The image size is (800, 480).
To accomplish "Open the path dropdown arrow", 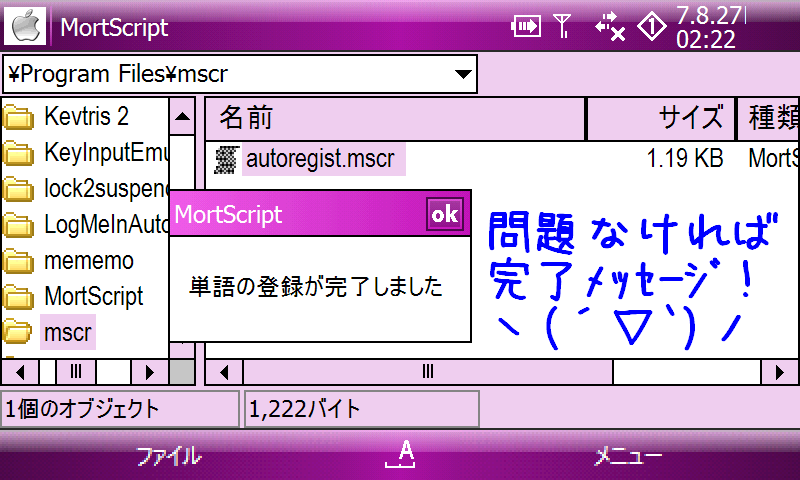I will [463, 74].
